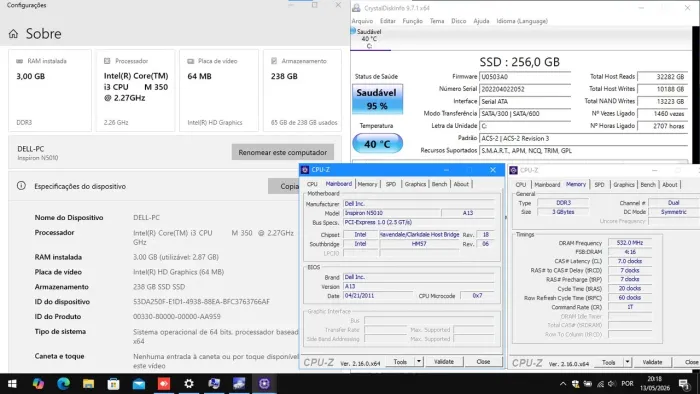
Task: Open About tab in Mainboard CPU-Z window
Action: [x=461, y=184]
